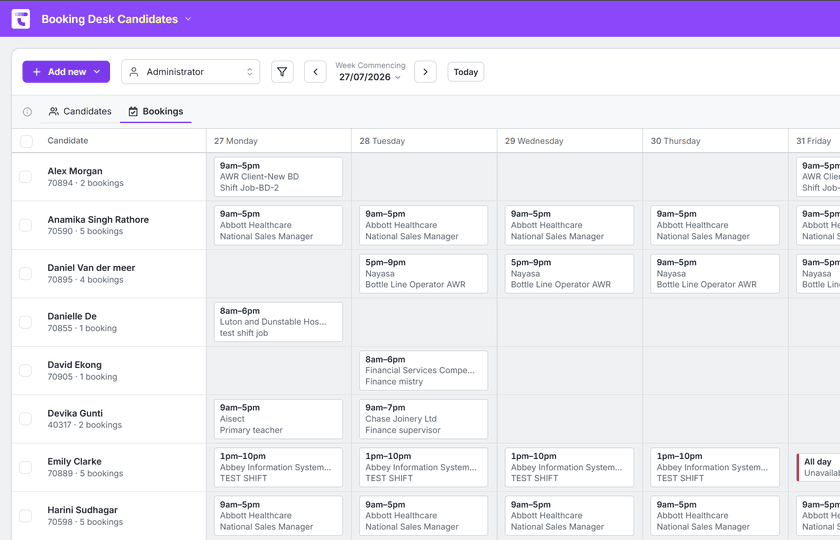Screen dimensions: 840x540
Task: Open Danielle De's Luton and Dunstable booking
Action: point(278,322)
